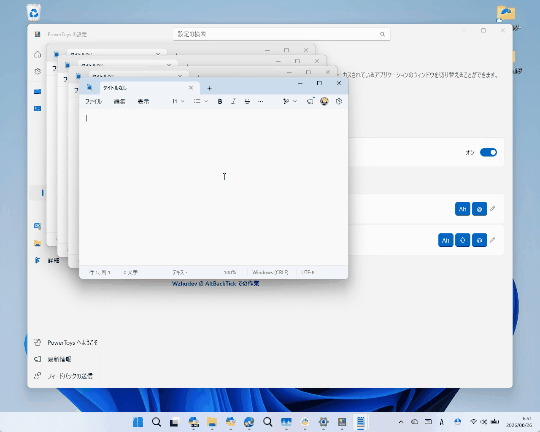Open the AI rewrite dropdown
Screen dimensions: 540x432
click(x=290, y=101)
